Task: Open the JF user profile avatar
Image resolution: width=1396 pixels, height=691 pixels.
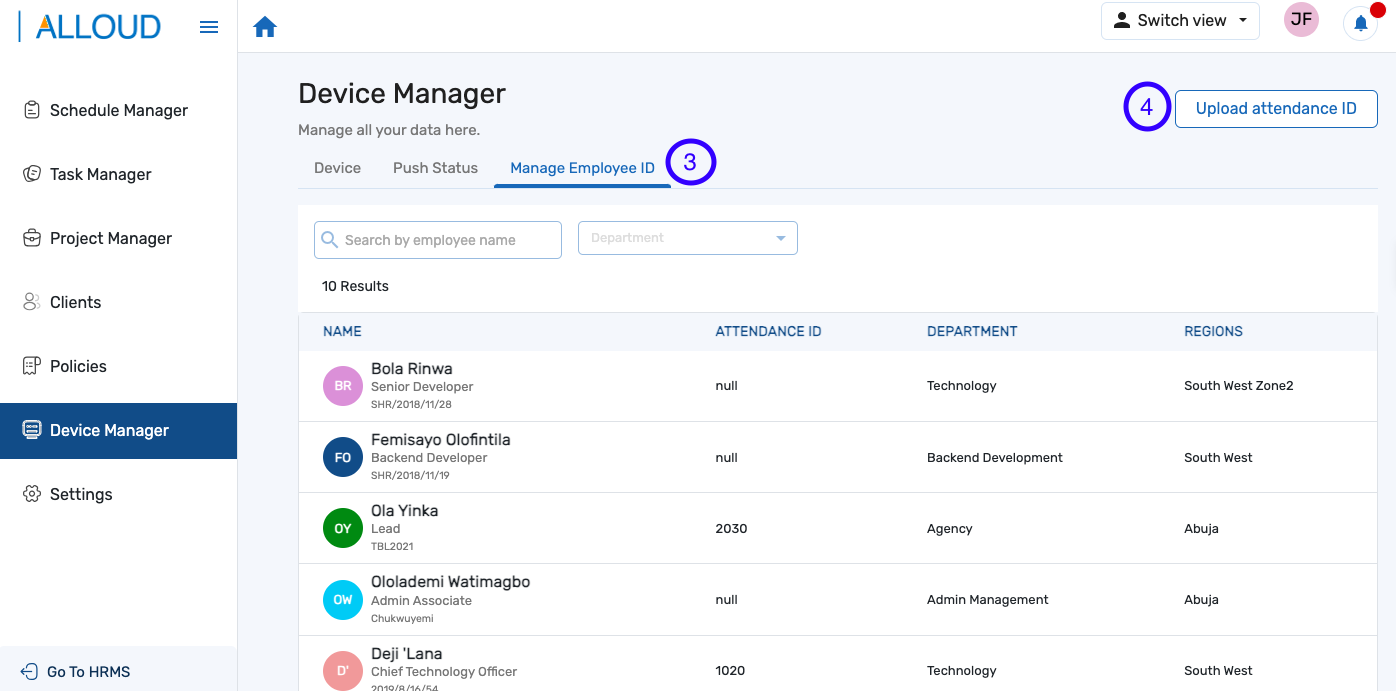Action: tap(1301, 20)
